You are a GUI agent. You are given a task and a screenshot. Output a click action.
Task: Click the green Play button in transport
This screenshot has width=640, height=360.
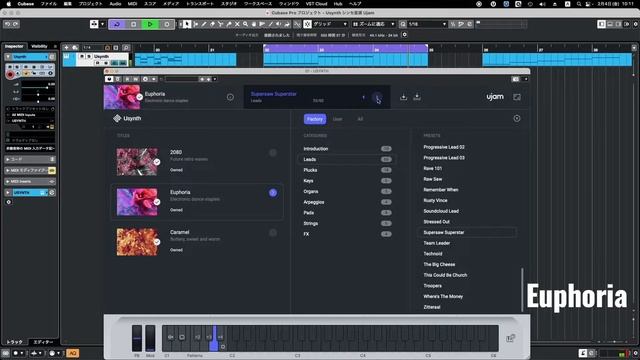[x=150, y=24]
